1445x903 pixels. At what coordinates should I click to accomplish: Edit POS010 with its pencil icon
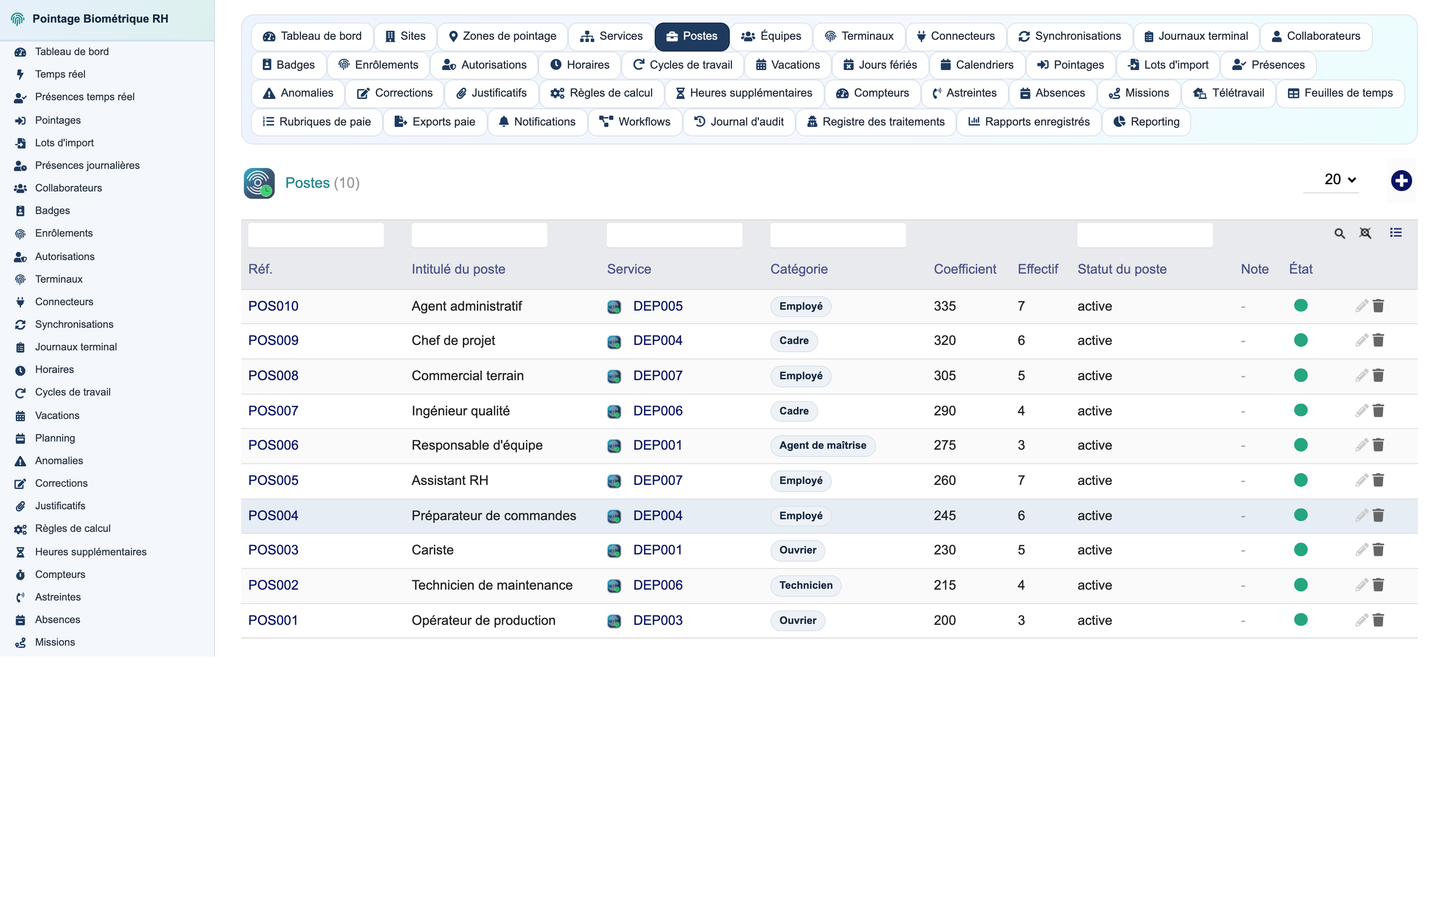tap(1361, 306)
